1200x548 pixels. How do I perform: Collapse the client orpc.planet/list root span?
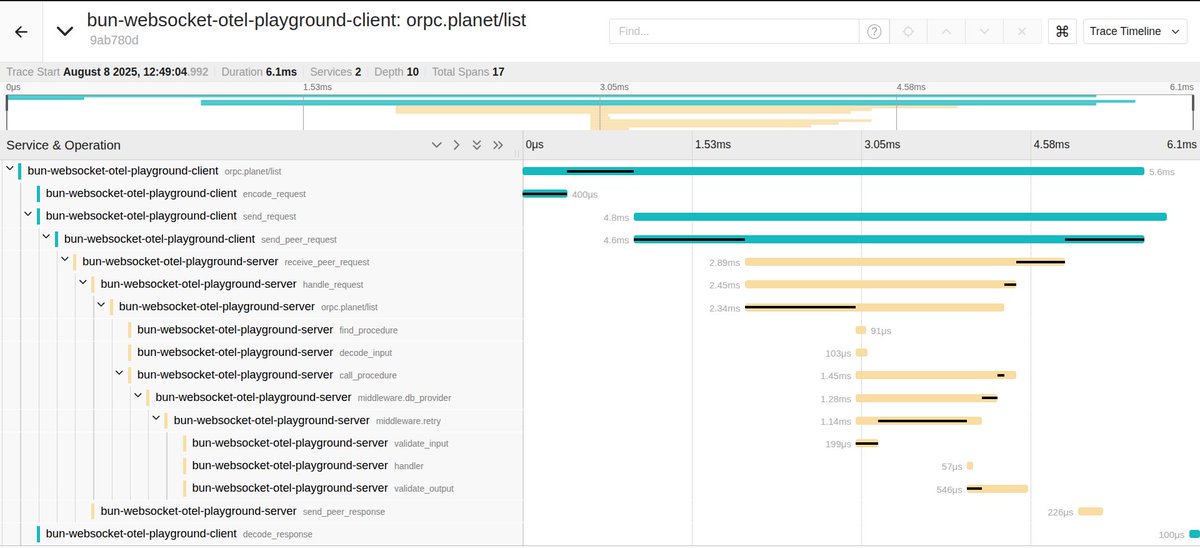(10, 170)
